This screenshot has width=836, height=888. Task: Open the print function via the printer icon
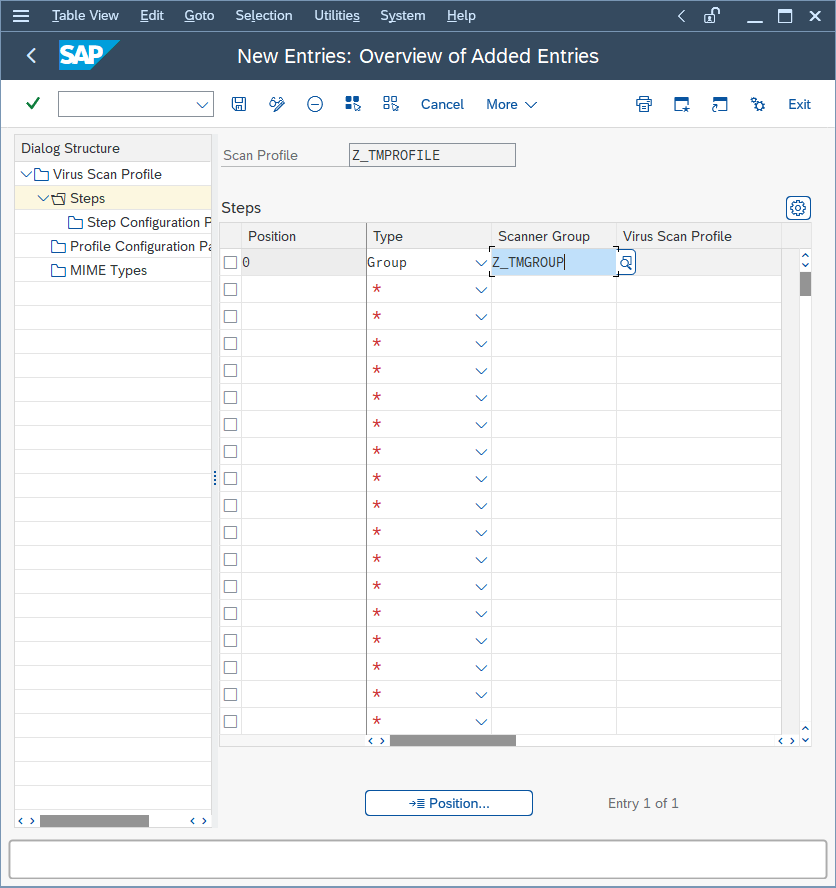point(643,104)
